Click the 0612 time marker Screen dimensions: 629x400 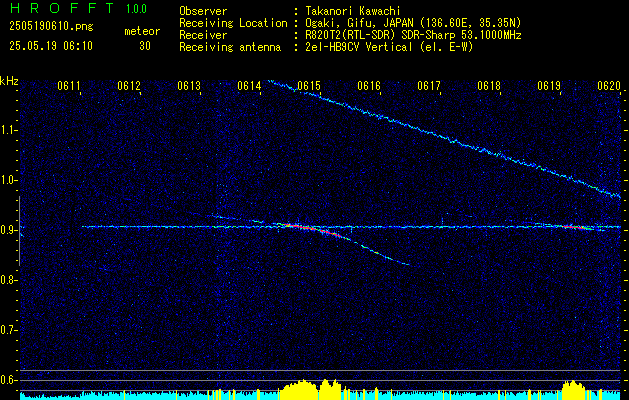point(129,85)
